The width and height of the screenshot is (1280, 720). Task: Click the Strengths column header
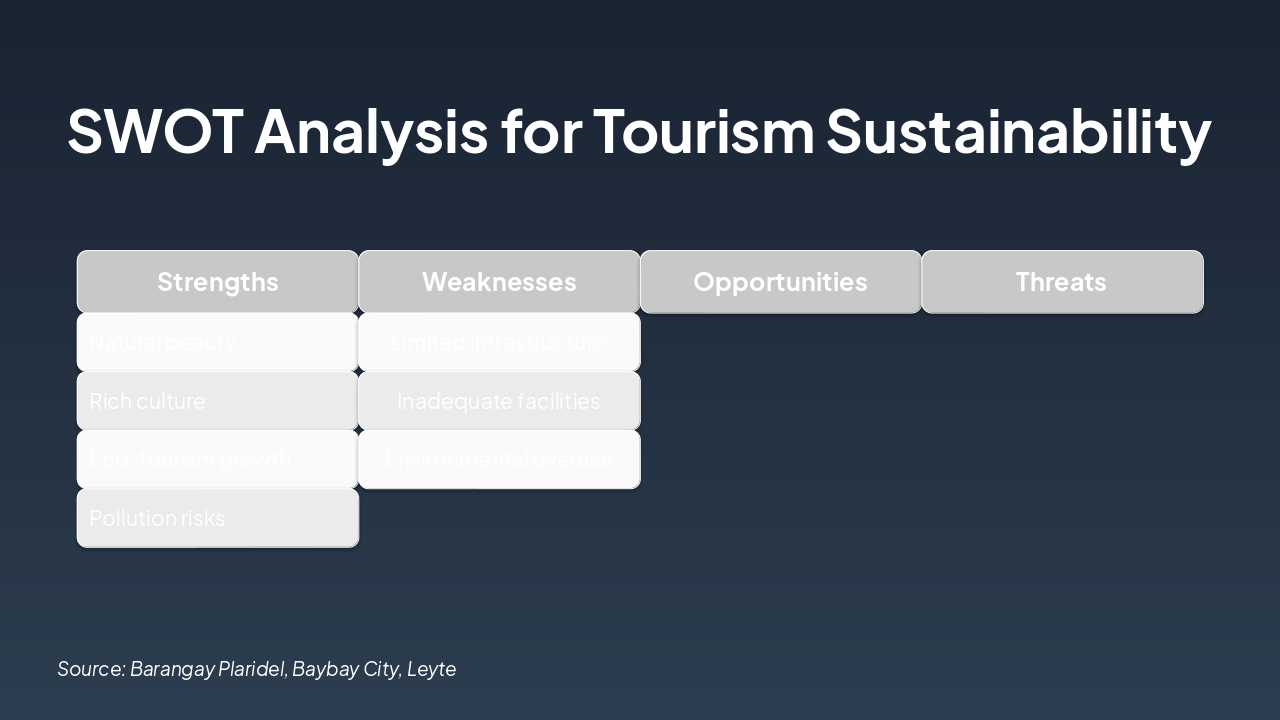pos(217,282)
